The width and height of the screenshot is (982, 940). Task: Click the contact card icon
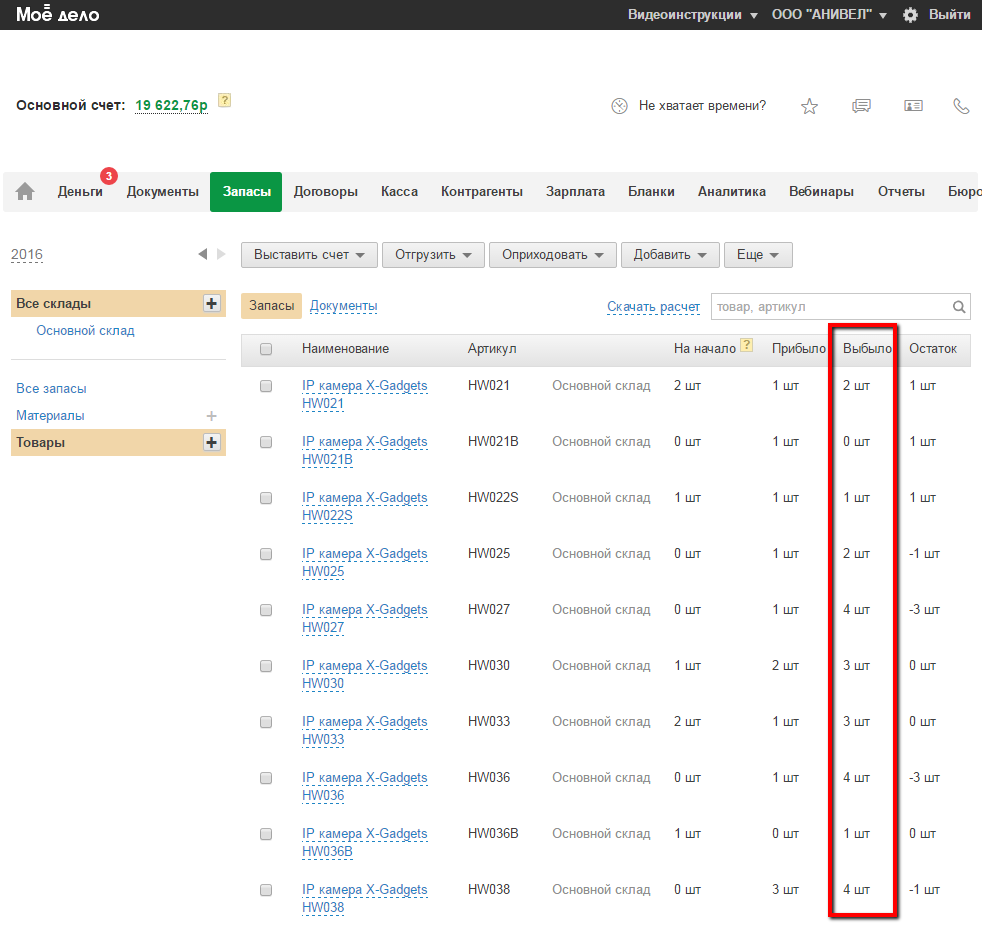[x=913, y=106]
